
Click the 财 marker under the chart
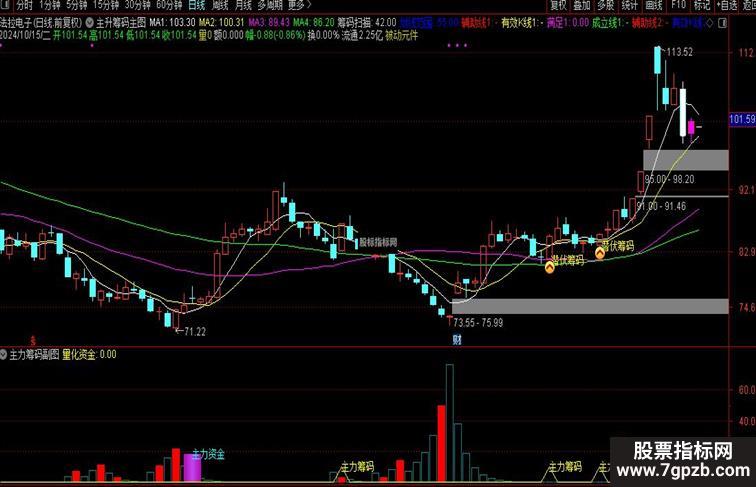pyautogui.click(x=457, y=339)
